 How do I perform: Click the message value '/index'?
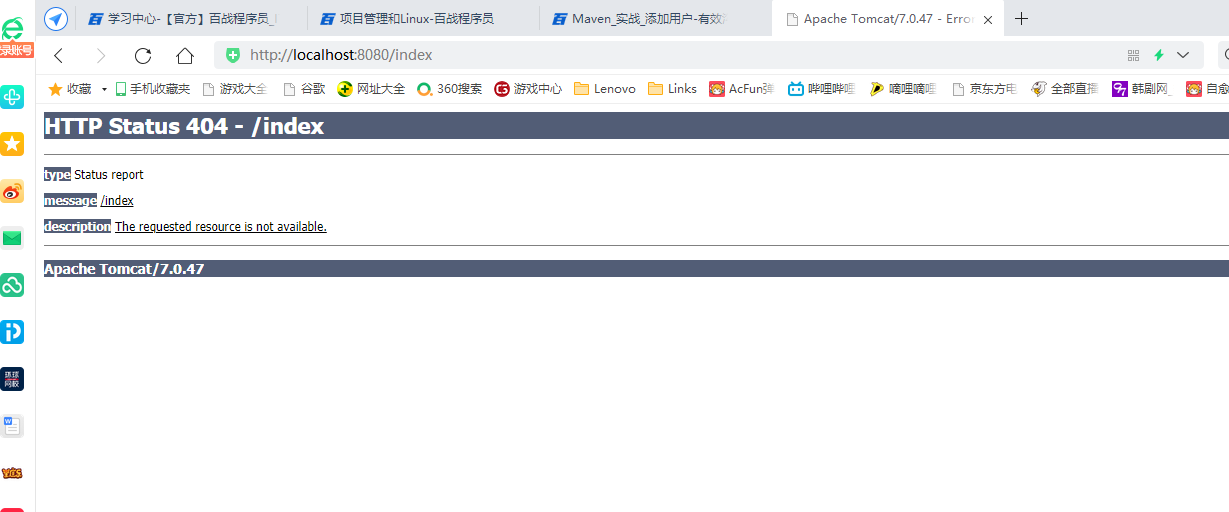click(117, 200)
